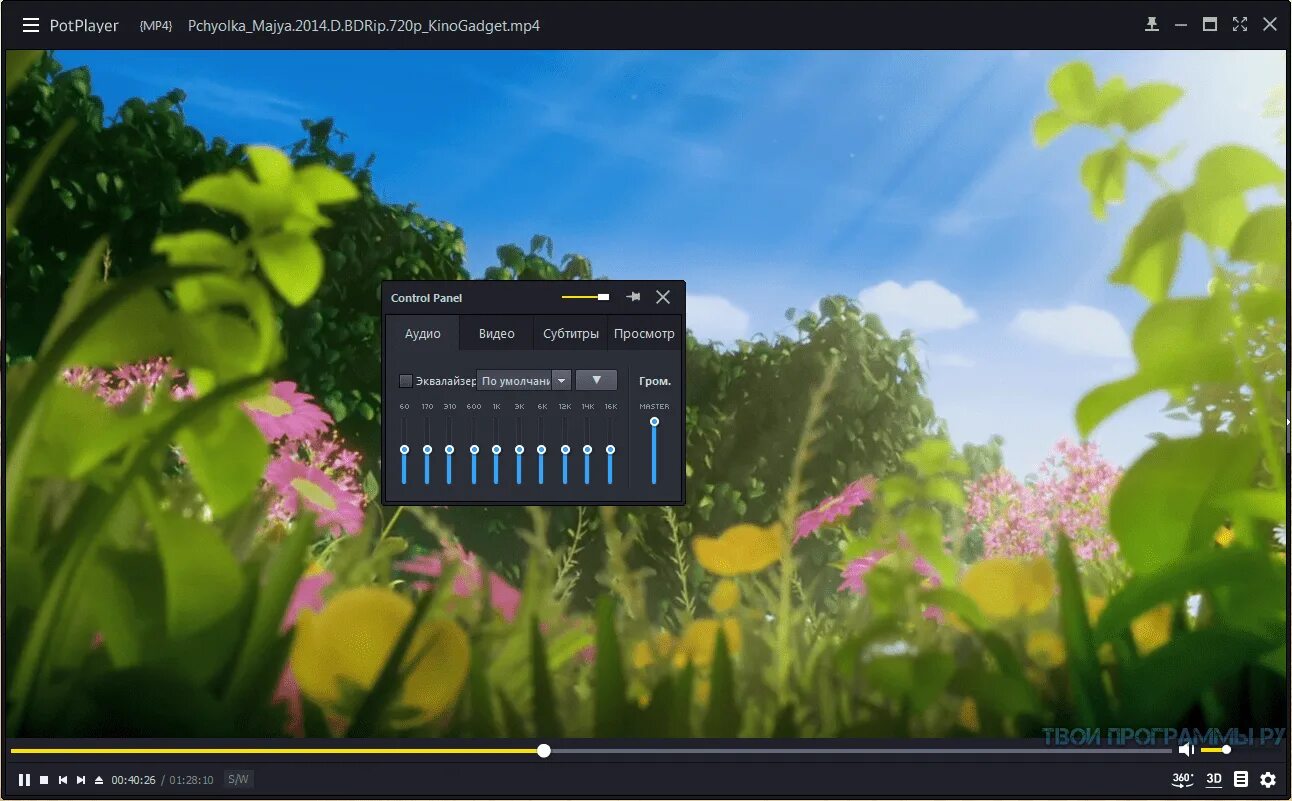The image size is (1292, 801).
Task: Switch to the Видео tab
Action: point(496,334)
